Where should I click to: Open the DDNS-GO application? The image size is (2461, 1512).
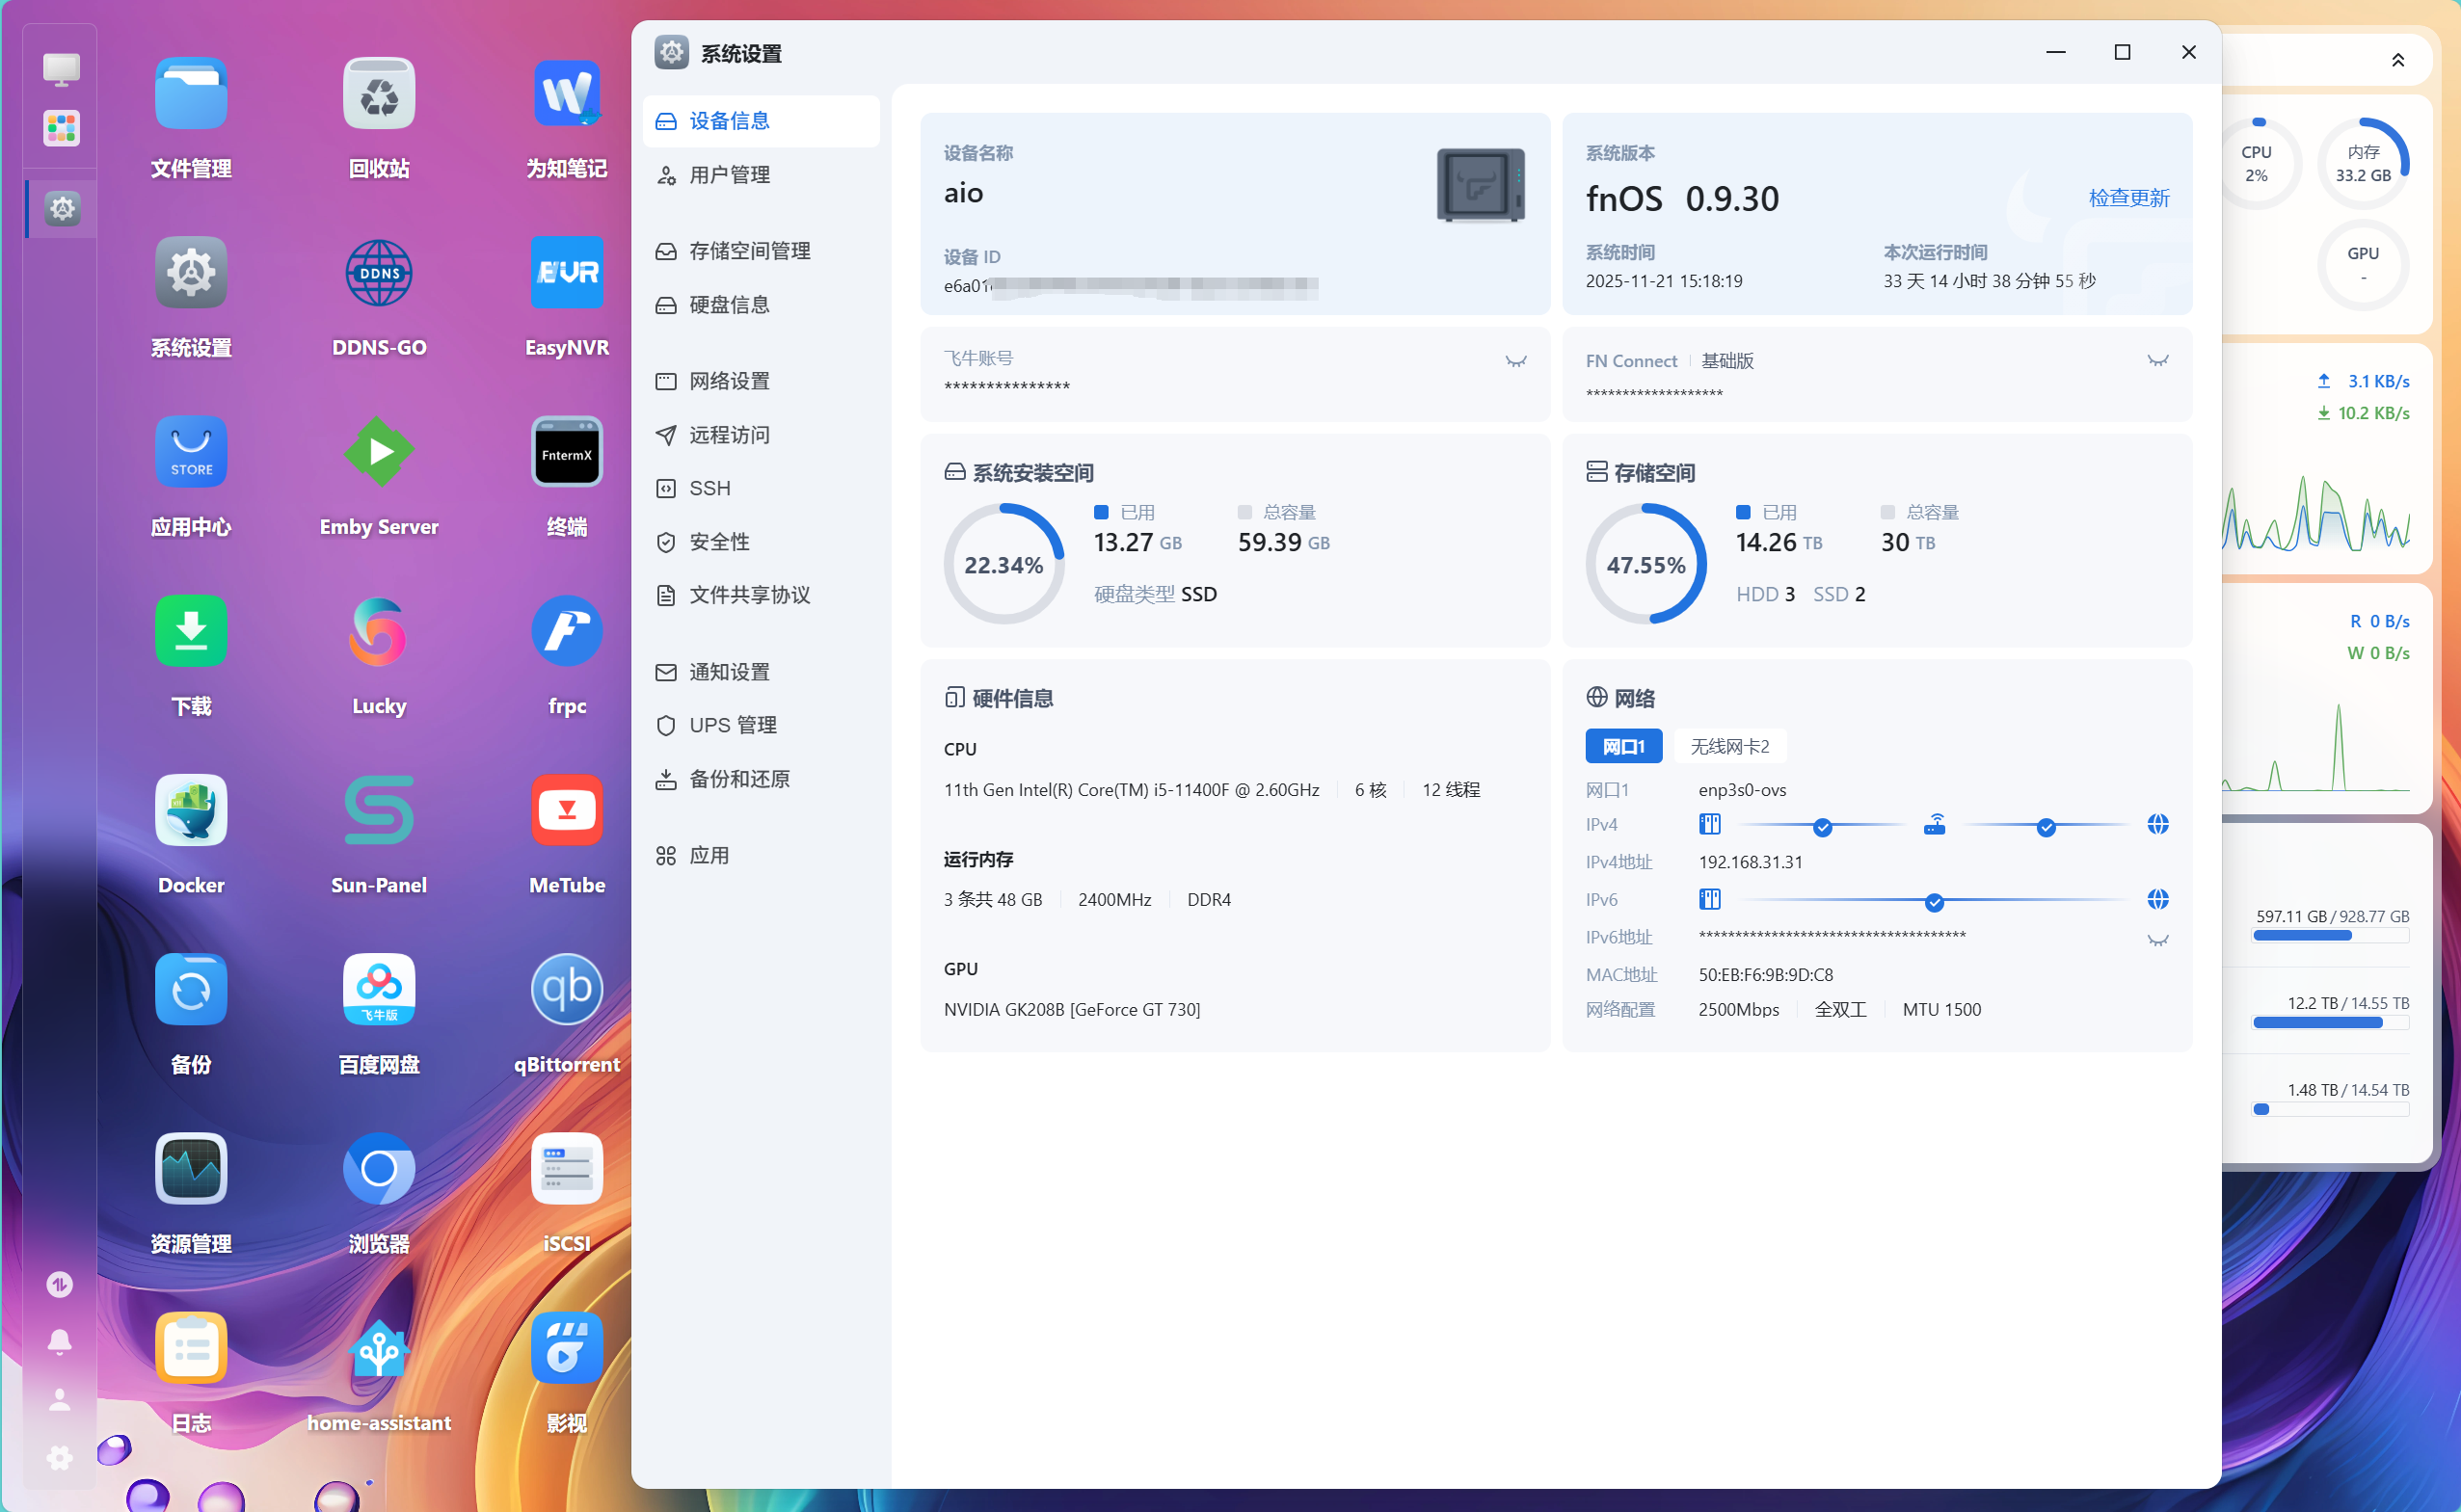click(x=378, y=273)
